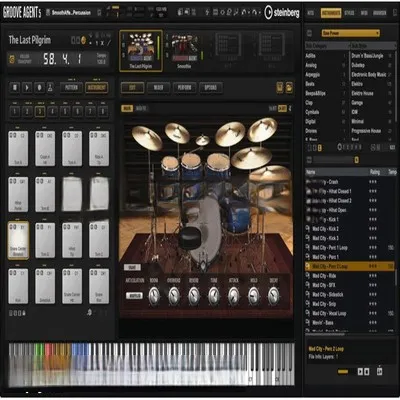Screen dimensions: 400x400
Task: Click the icon at far right of browser tabs
Action: (x=394, y=13)
